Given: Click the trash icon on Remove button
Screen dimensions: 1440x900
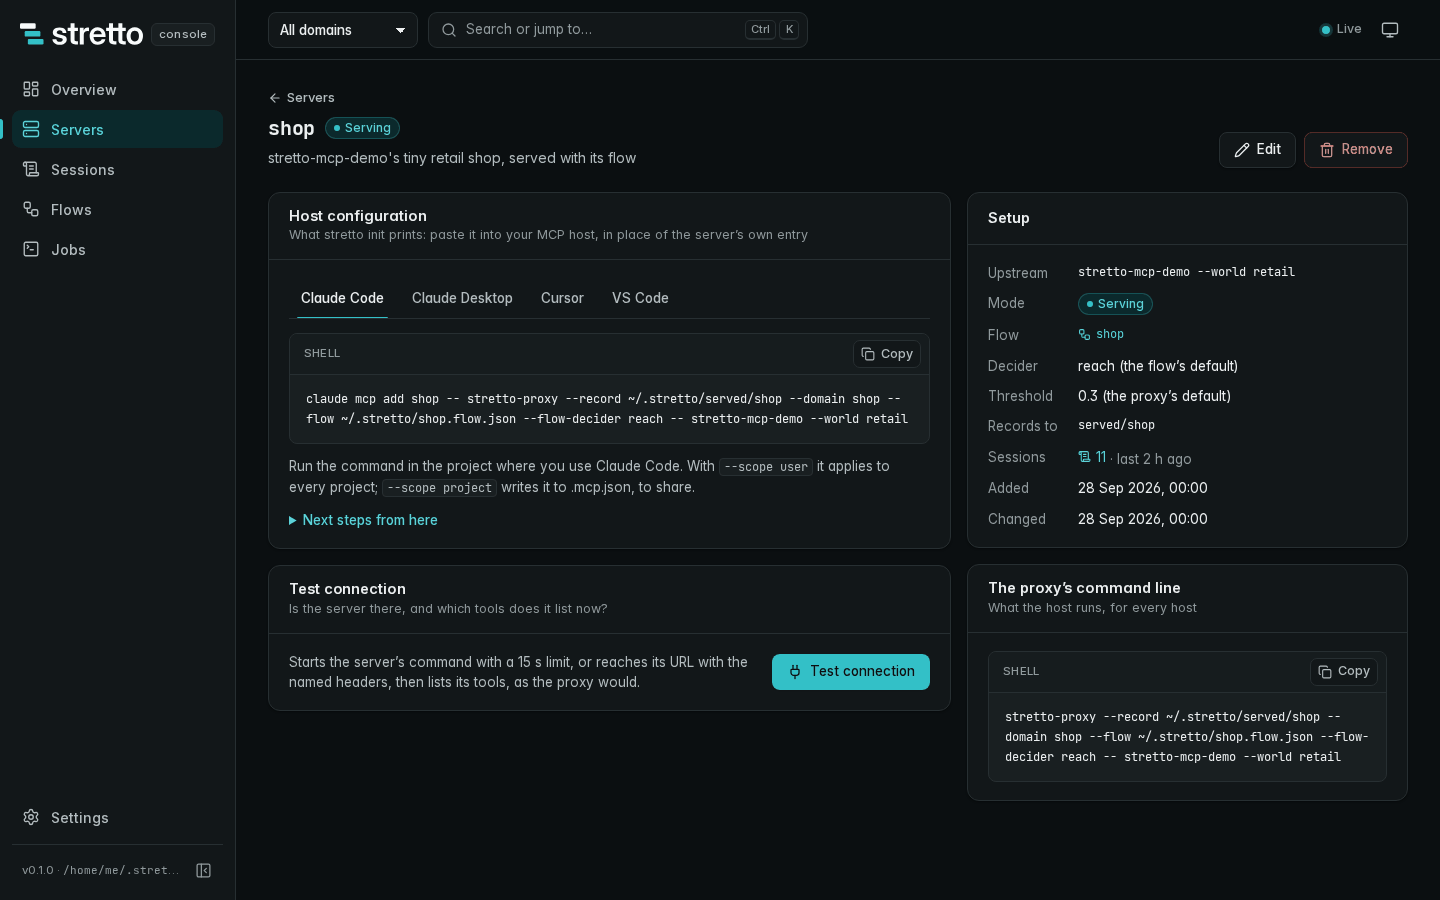Looking at the screenshot, I should tap(1327, 150).
